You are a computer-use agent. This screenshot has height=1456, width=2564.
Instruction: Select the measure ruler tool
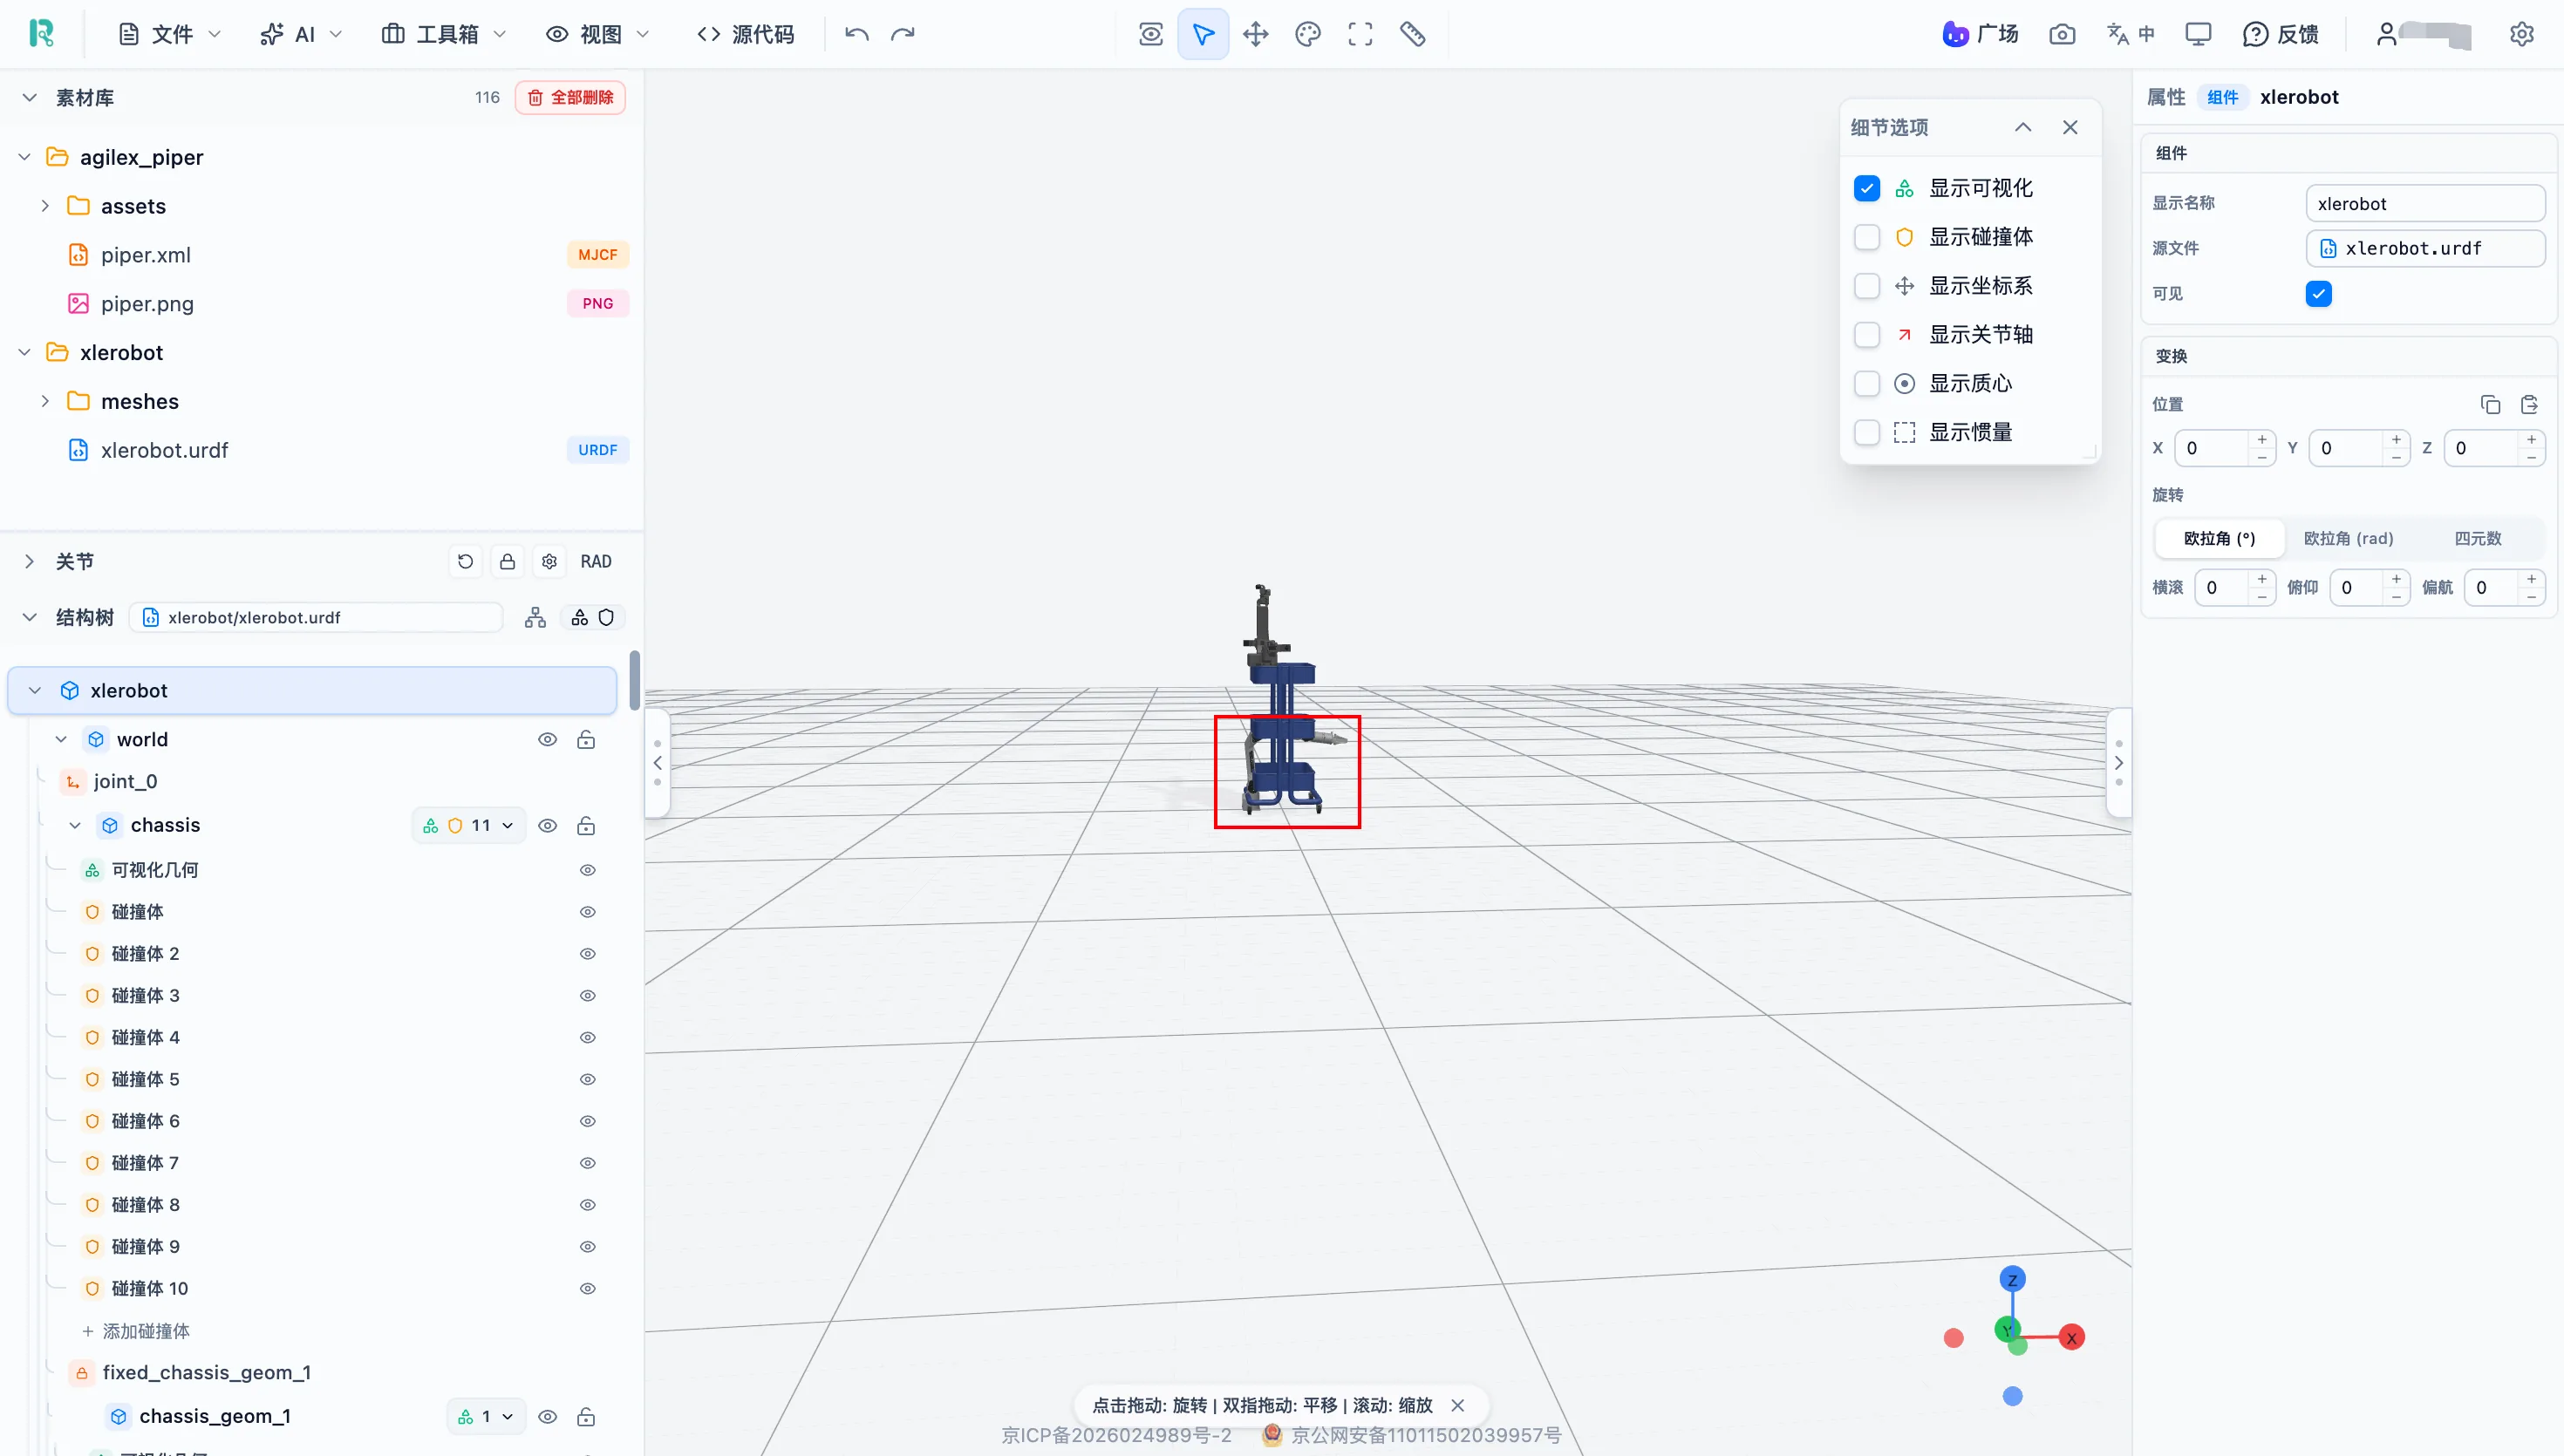pyautogui.click(x=1412, y=34)
